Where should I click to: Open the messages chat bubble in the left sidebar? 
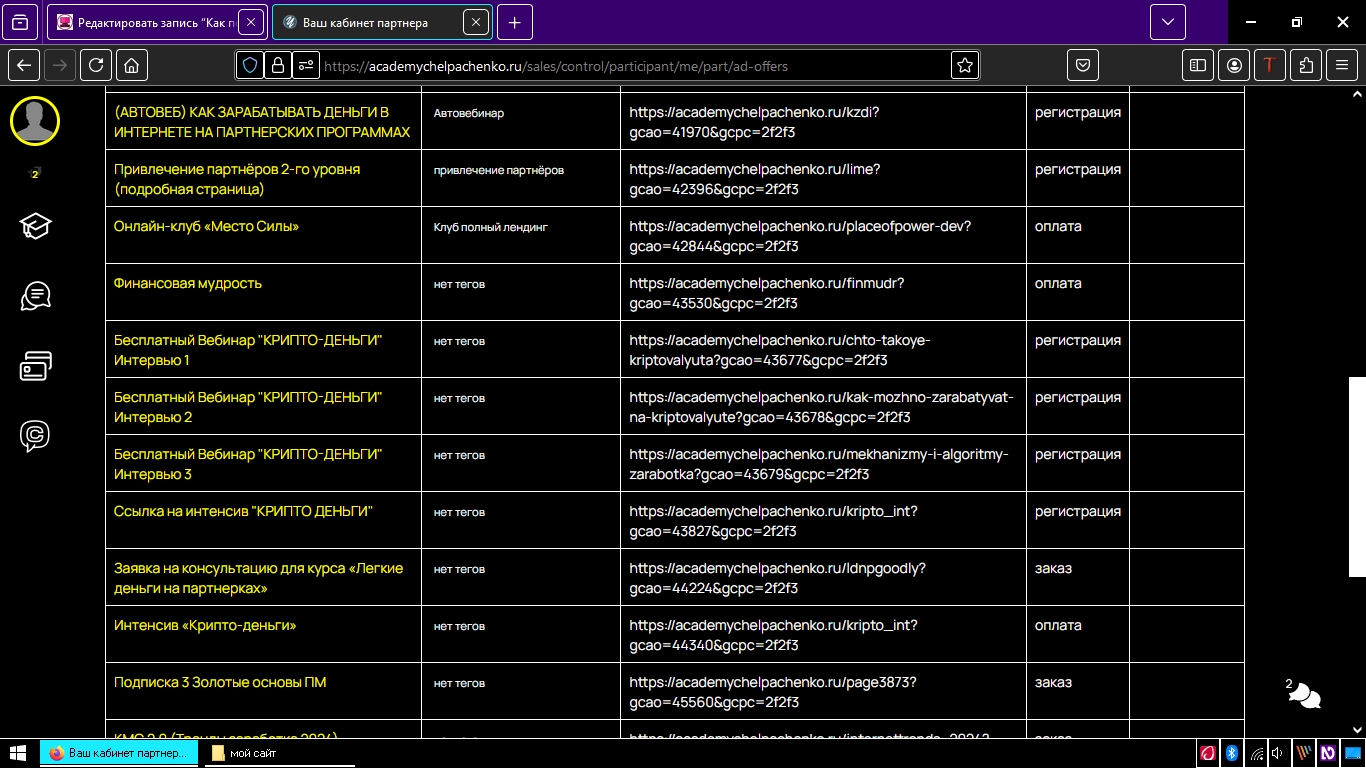click(35, 296)
